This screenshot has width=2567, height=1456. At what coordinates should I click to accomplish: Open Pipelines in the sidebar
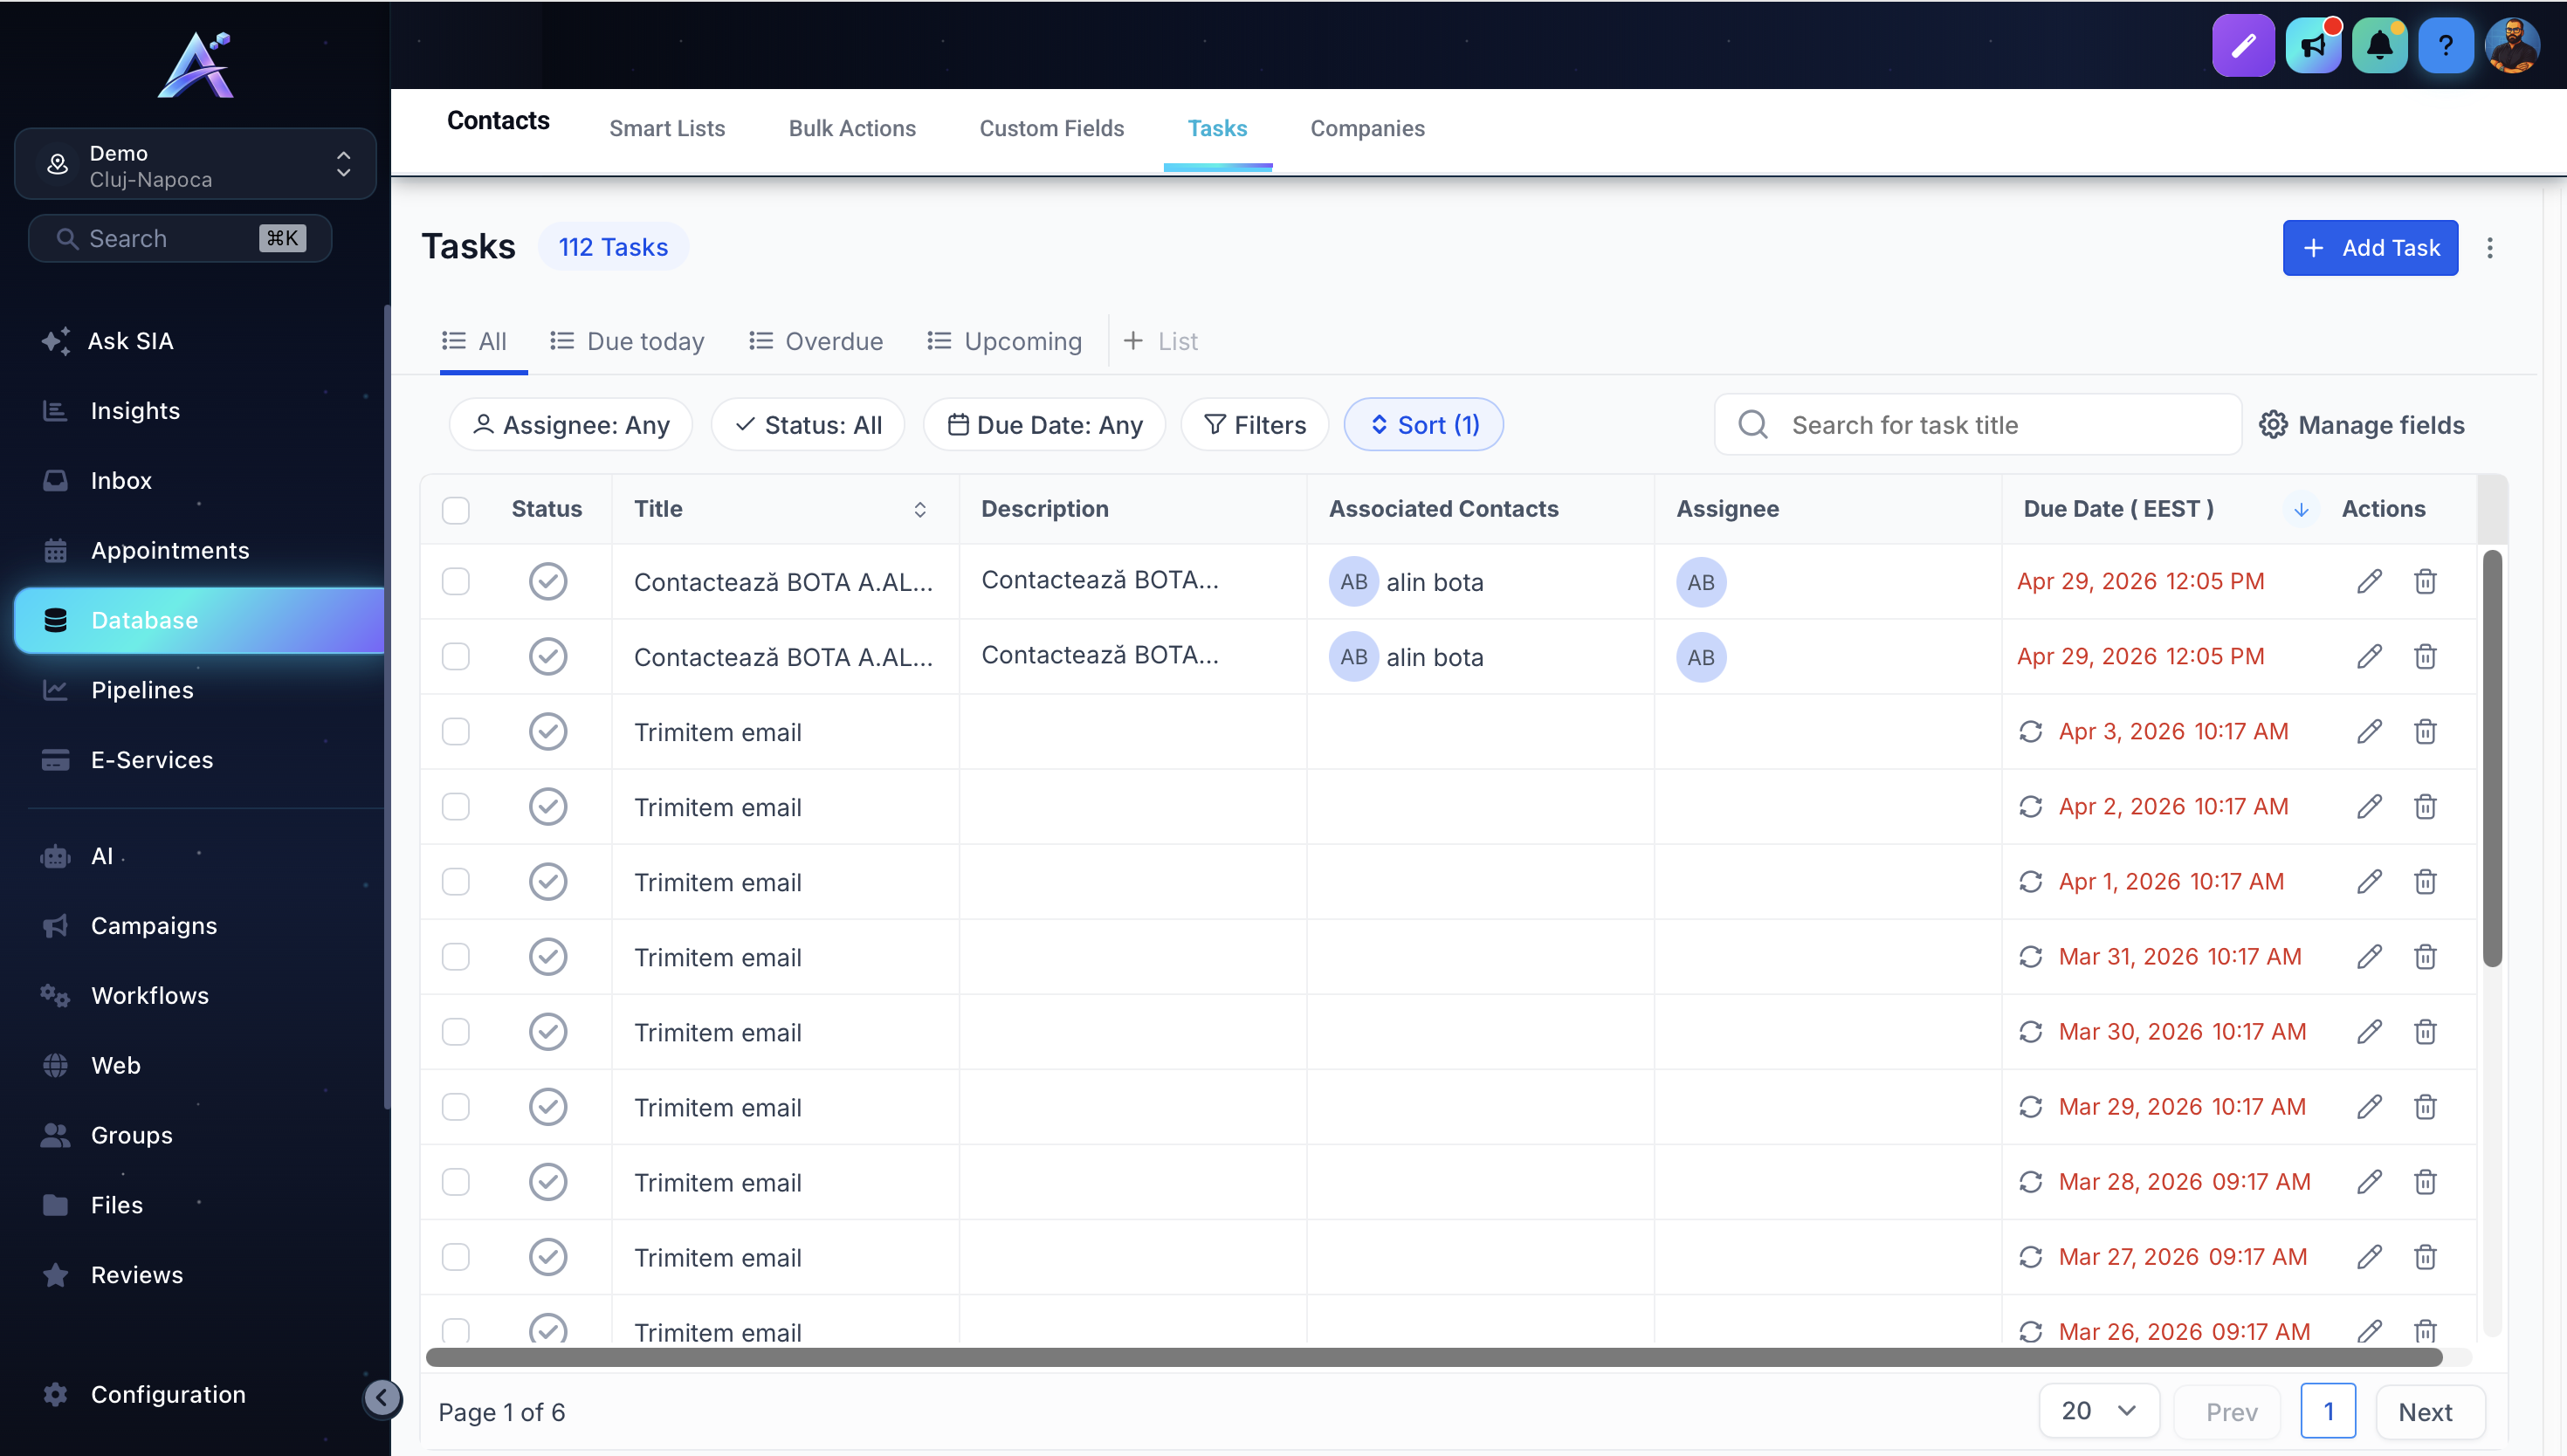coord(142,690)
